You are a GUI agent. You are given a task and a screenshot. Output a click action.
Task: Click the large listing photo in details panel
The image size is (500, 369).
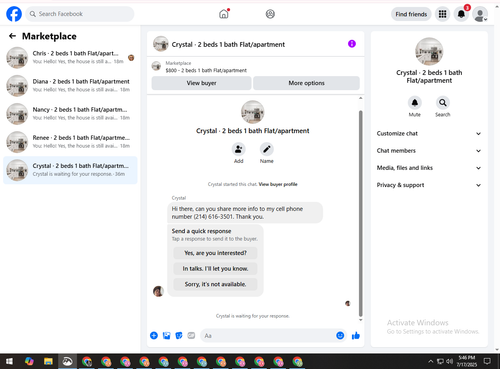(429, 51)
